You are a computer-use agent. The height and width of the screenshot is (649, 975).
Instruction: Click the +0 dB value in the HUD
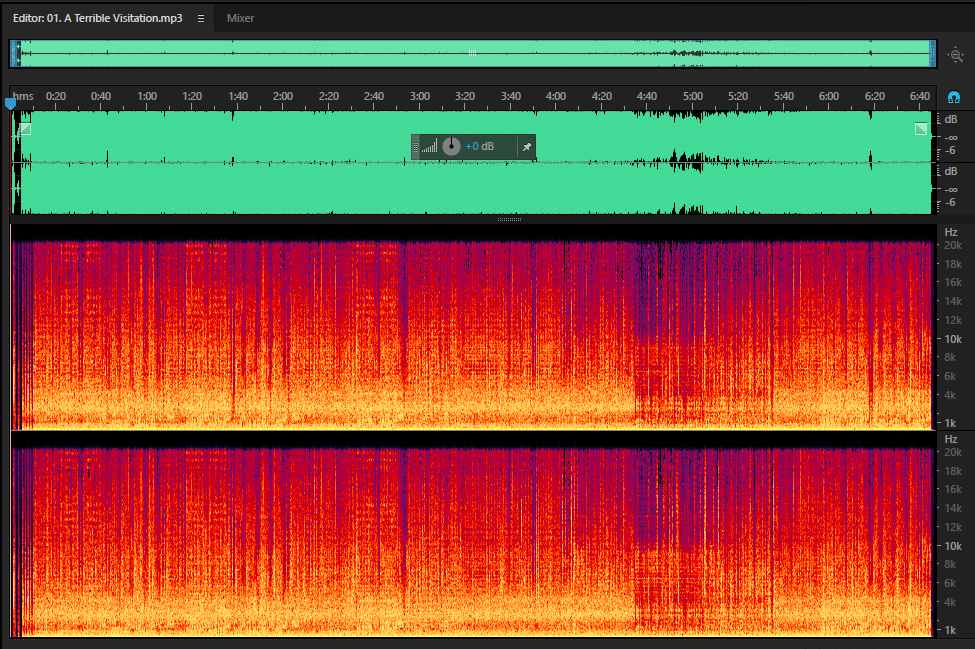pos(479,146)
